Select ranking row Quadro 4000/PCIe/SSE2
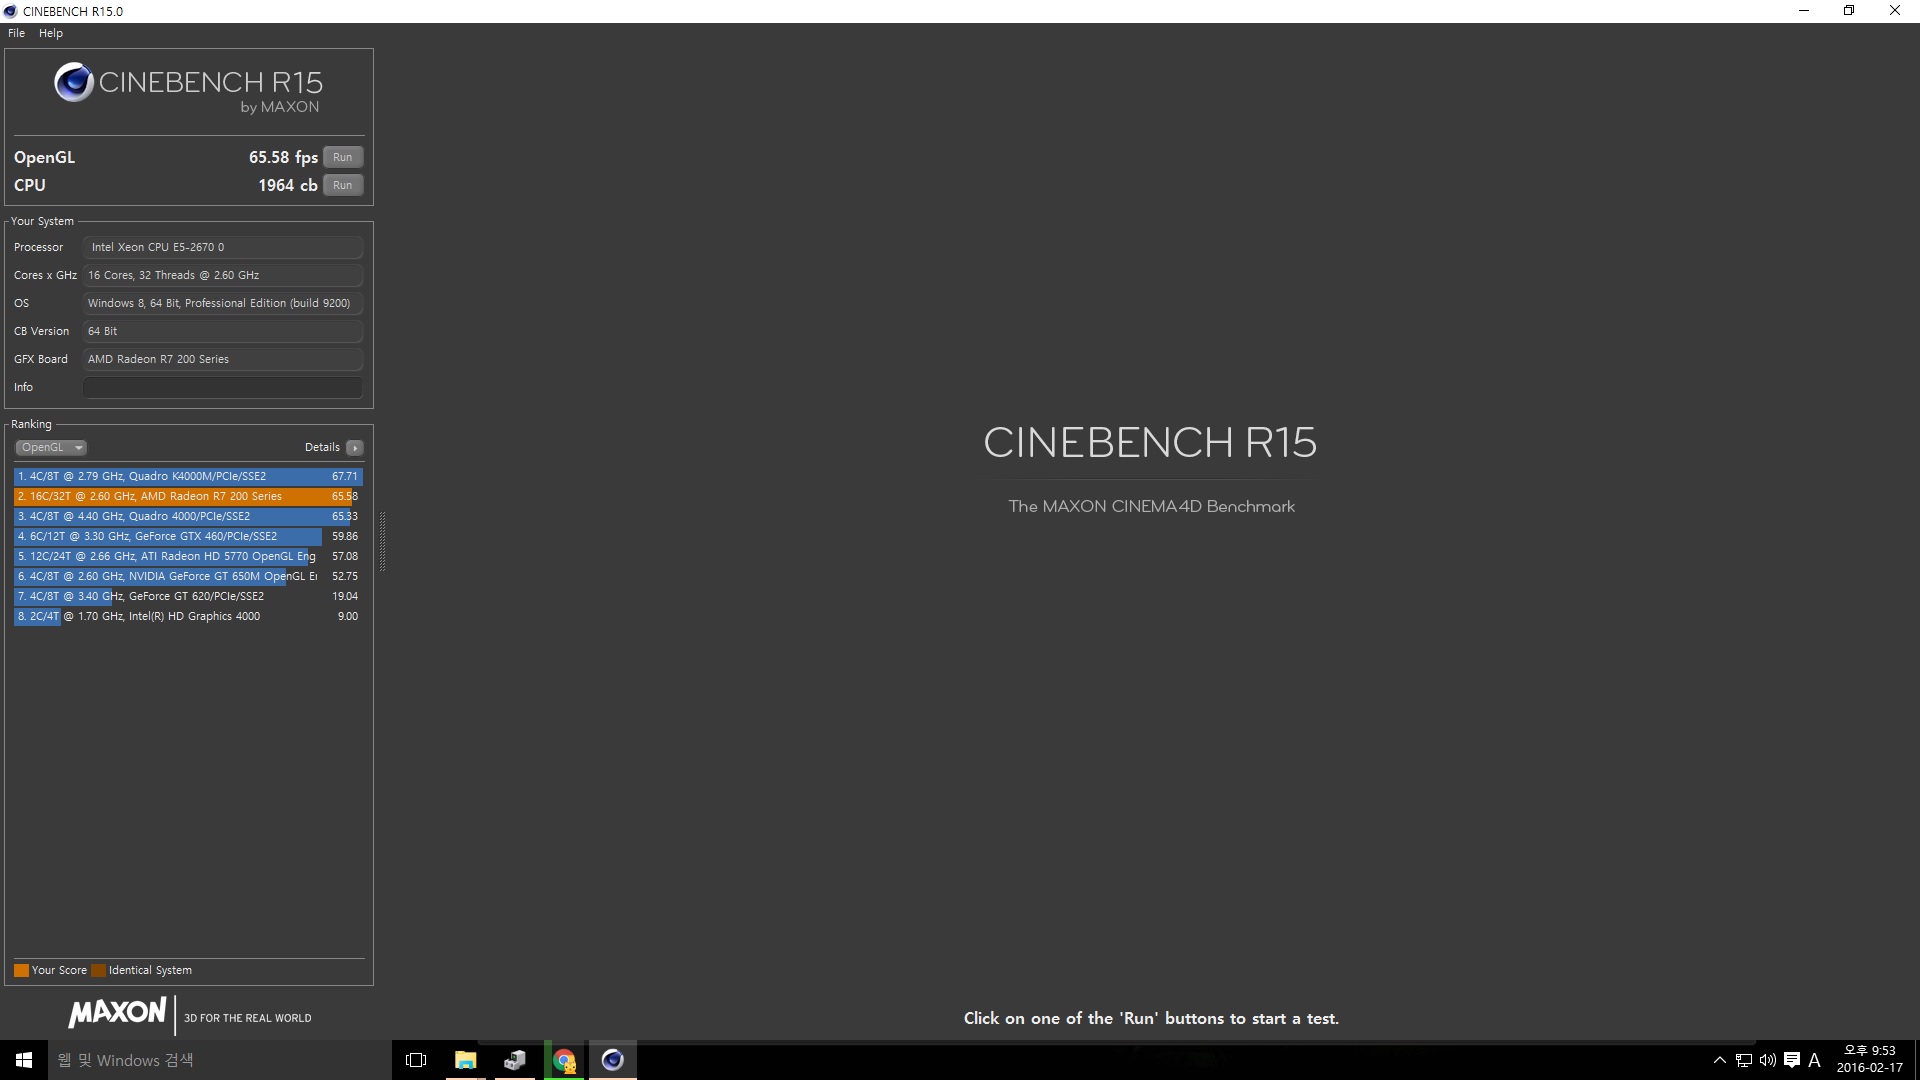Image resolution: width=1920 pixels, height=1080 pixels. point(188,516)
